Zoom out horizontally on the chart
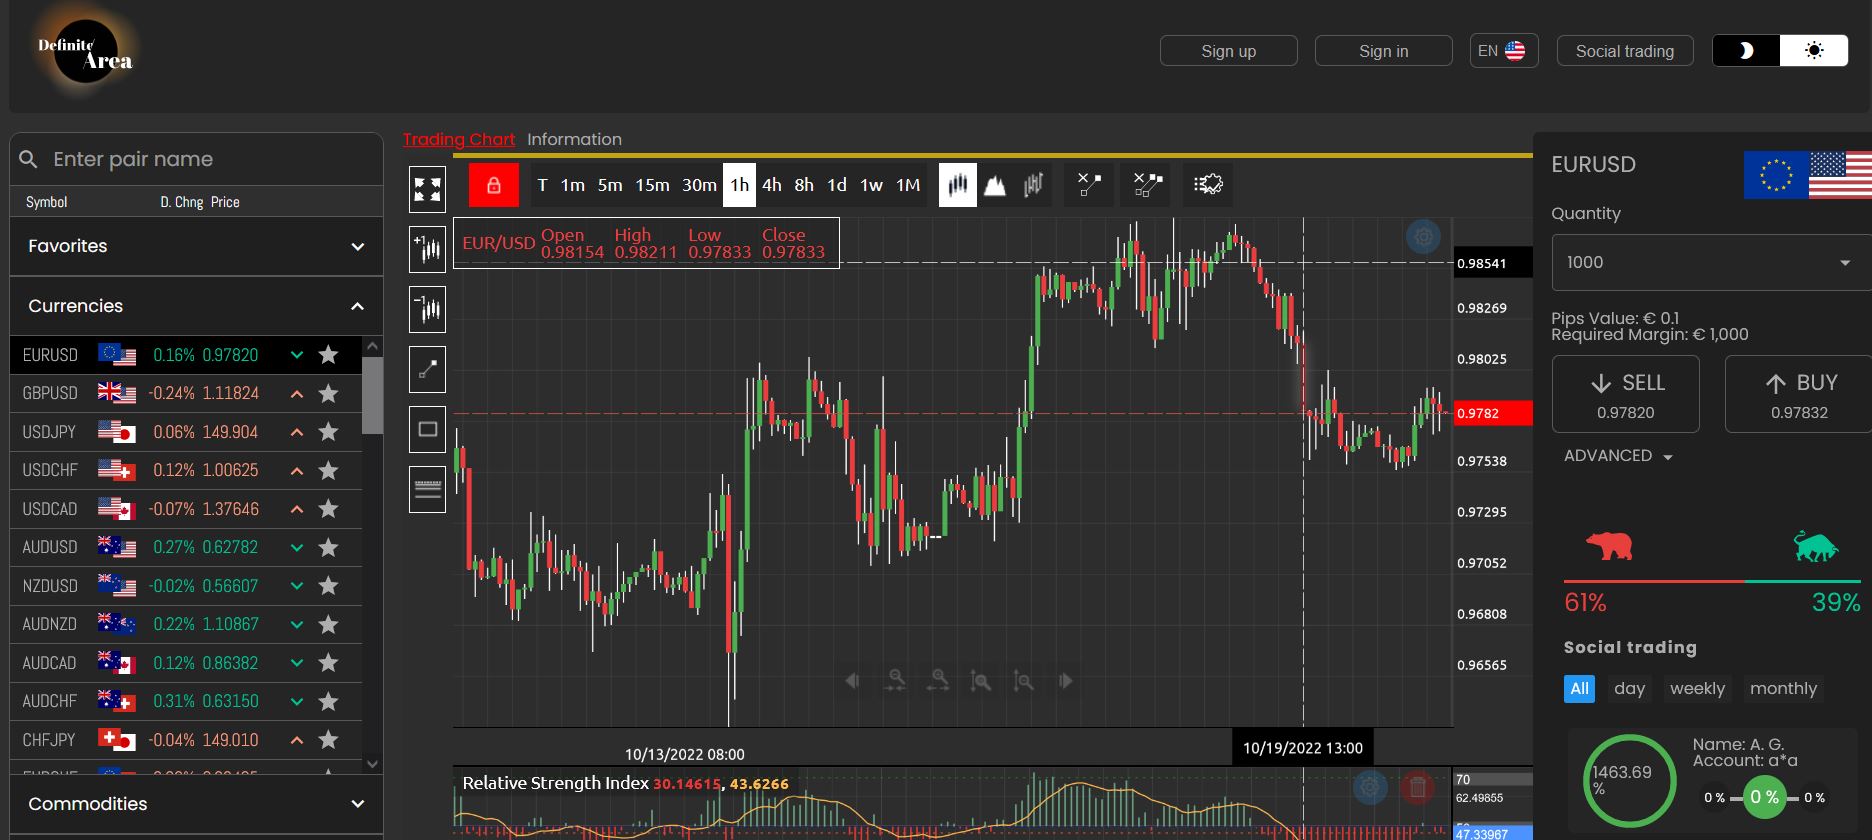Image resolution: width=1872 pixels, height=840 pixels. point(896,681)
